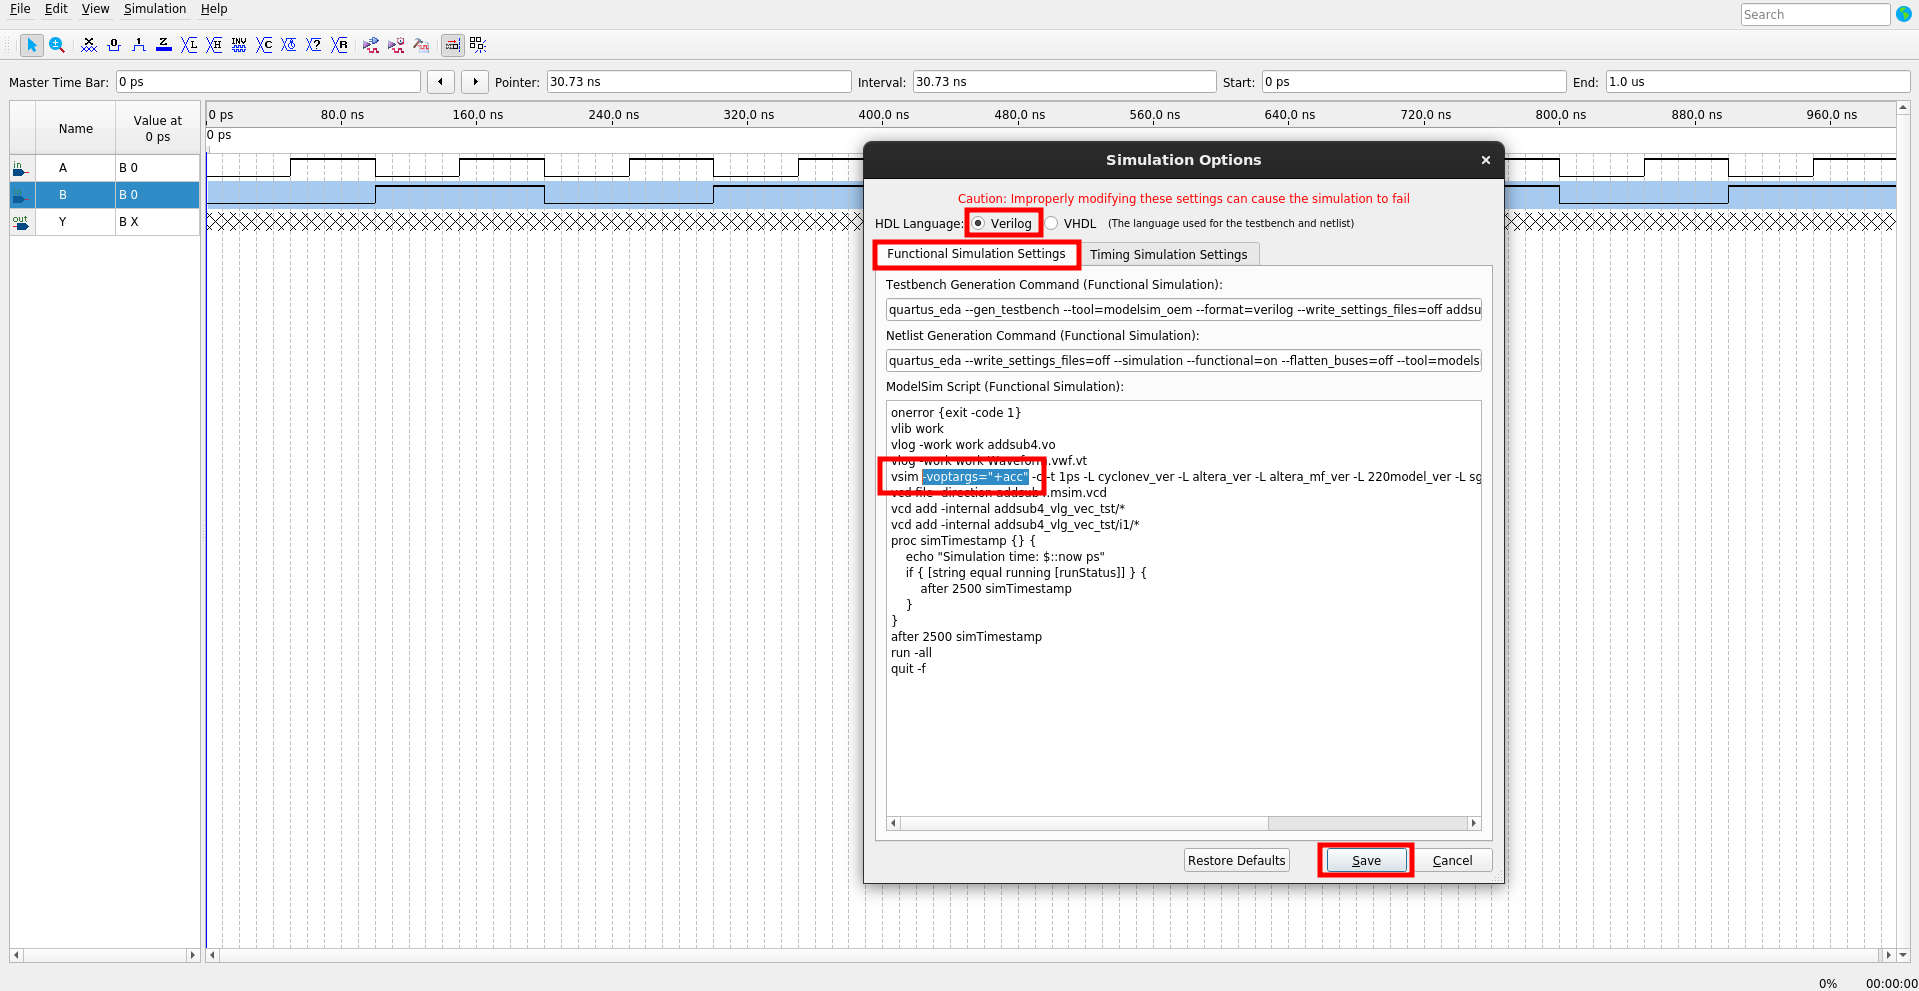
Task: Select VHDL as HDL language
Action: [1070, 223]
